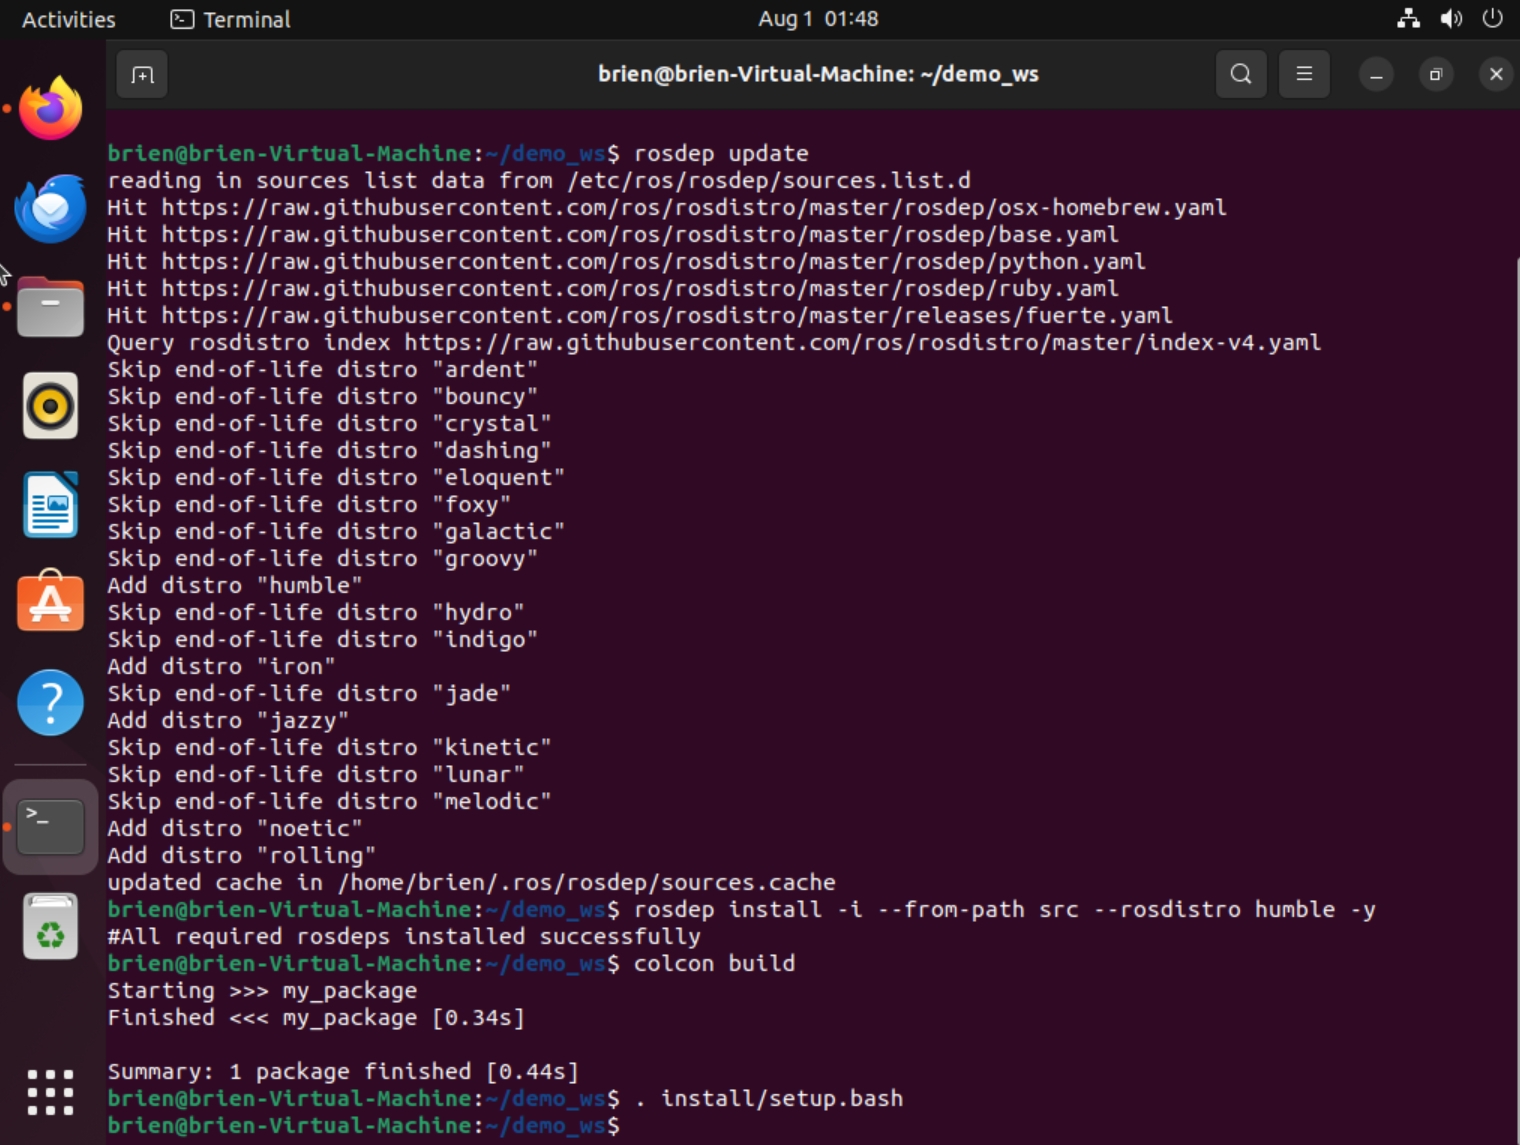The height and width of the screenshot is (1145, 1520).
Task: Launch Ubuntu Software Center
Action: point(50,603)
